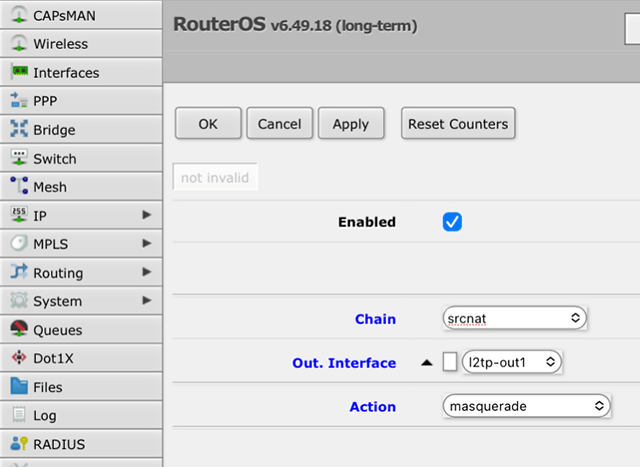Click the Queues sidebar icon
640x467 pixels.
pyautogui.click(x=19, y=329)
